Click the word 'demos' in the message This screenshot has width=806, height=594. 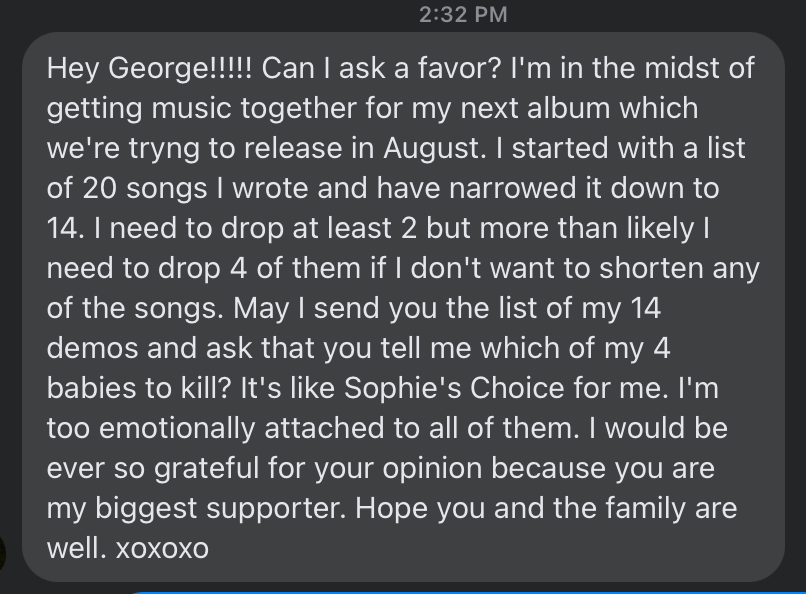(x=93, y=348)
